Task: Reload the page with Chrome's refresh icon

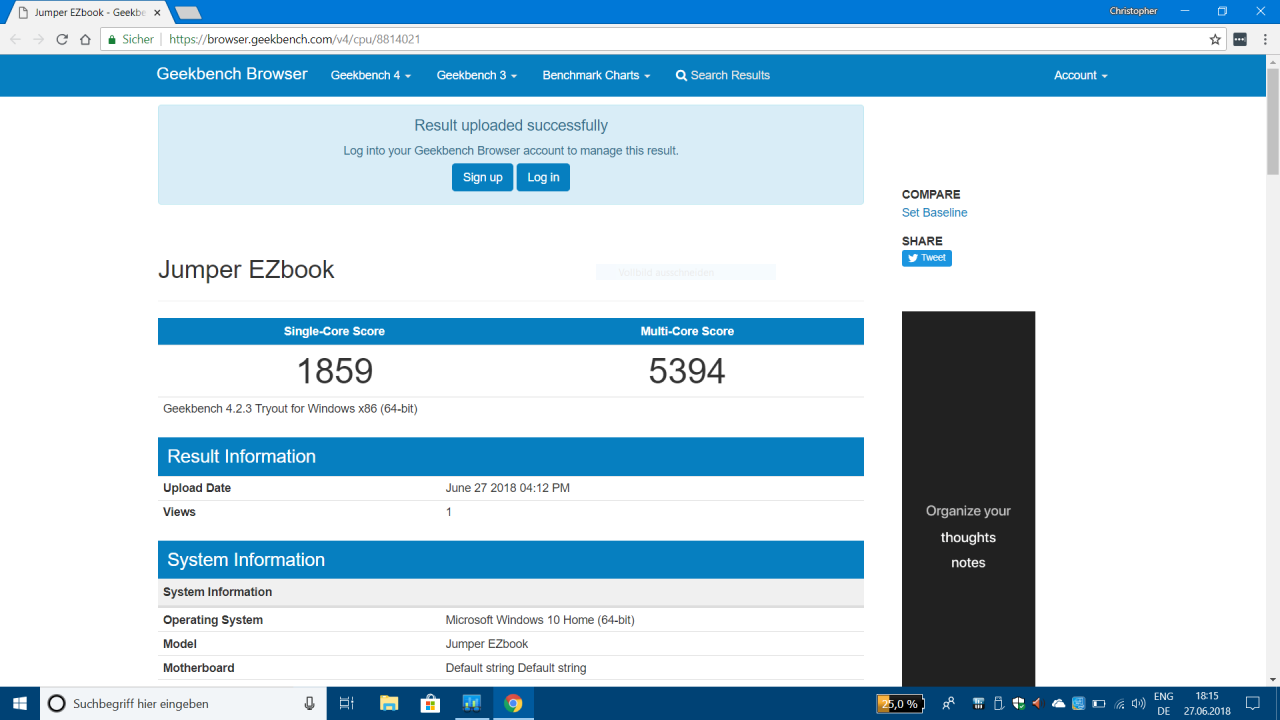Action: point(62,39)
